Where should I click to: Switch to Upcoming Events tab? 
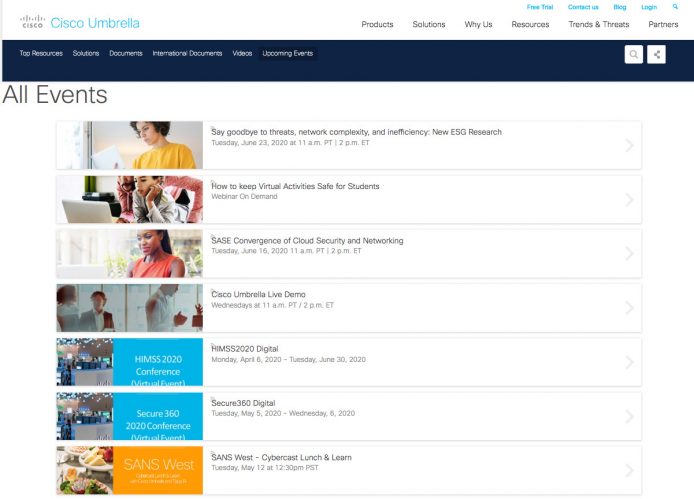point(288,53)
